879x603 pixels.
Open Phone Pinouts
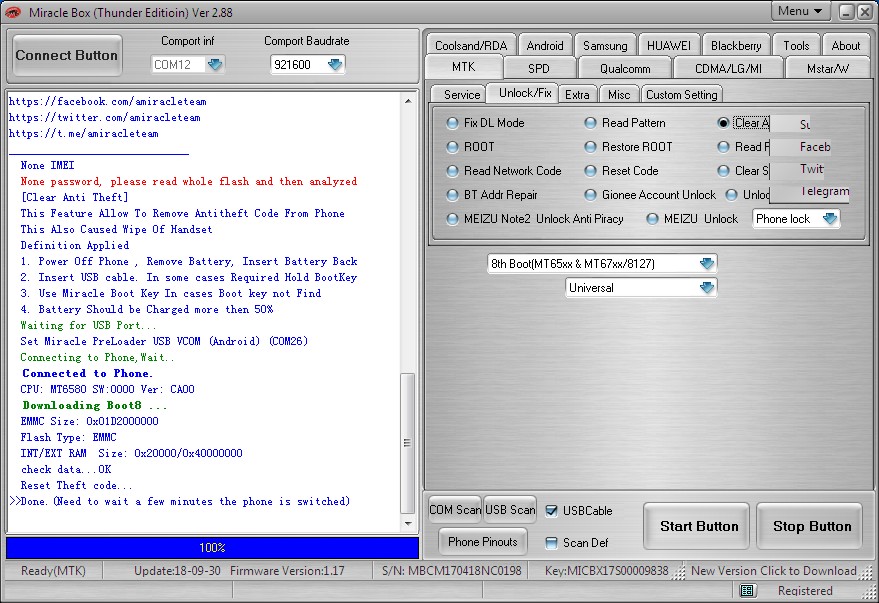point(483,542)
